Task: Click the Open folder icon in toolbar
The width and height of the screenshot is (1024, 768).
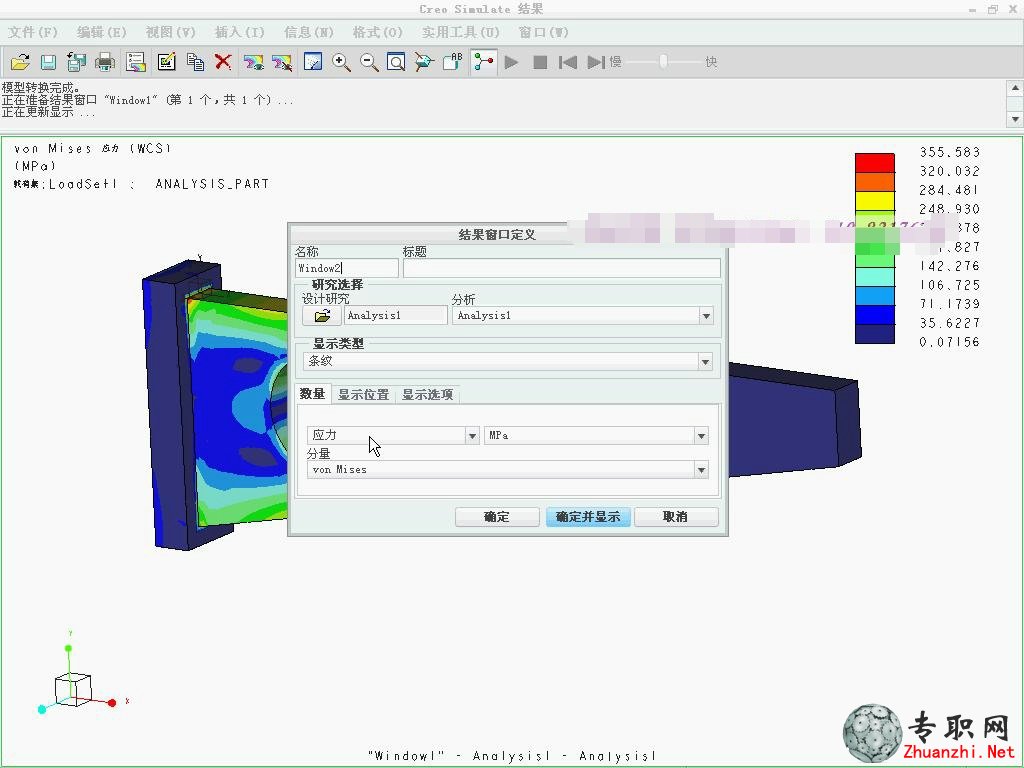Action: coord(20,62)
